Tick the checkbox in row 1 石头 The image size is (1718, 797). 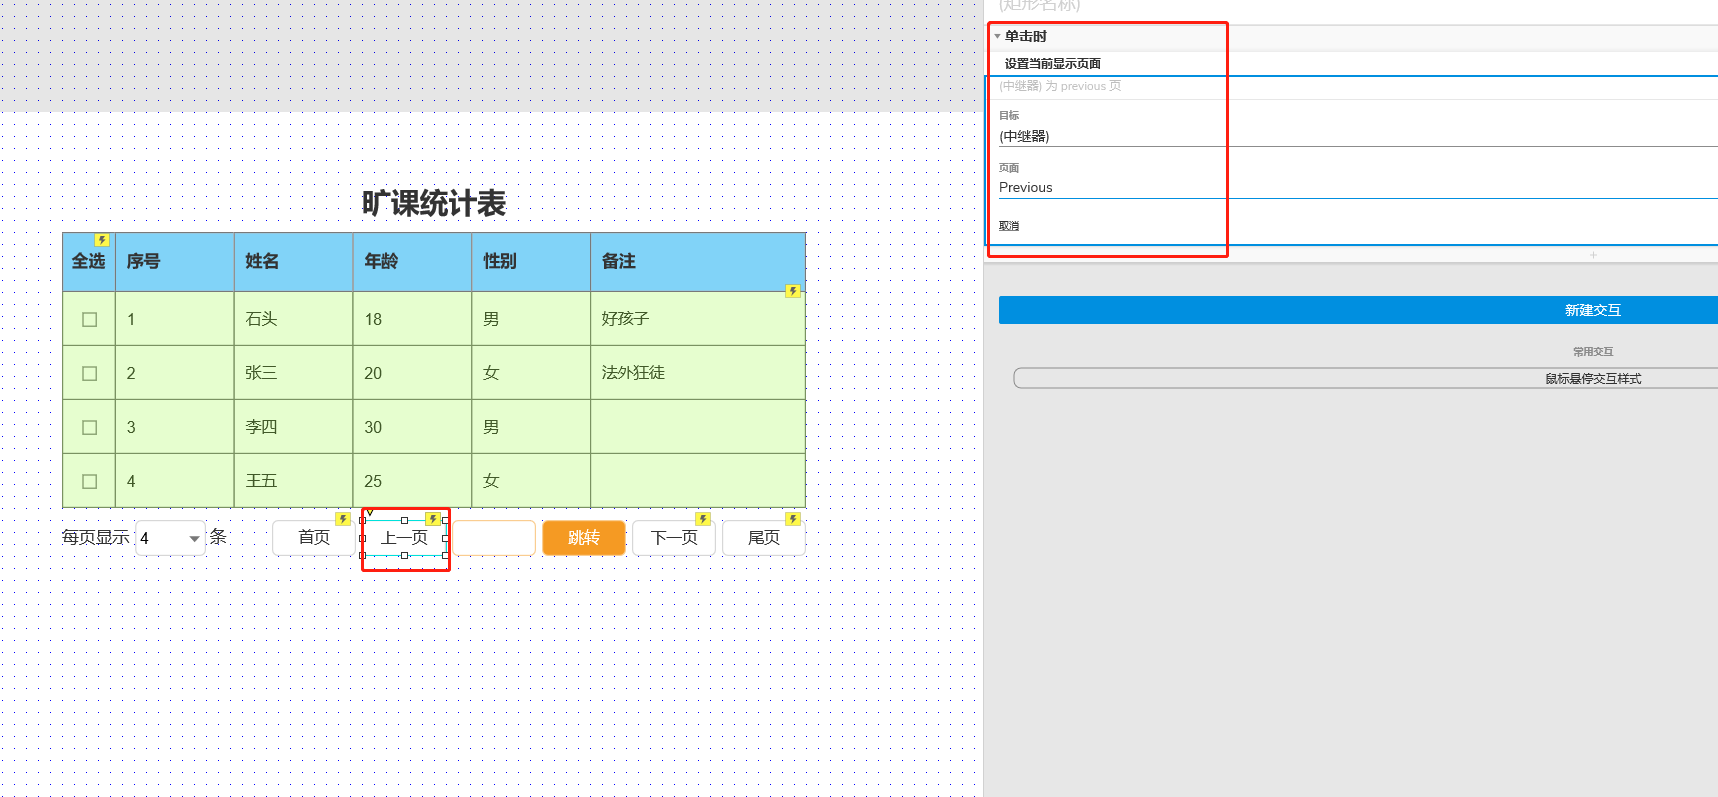pyautogui.click(x=90, y=320)
